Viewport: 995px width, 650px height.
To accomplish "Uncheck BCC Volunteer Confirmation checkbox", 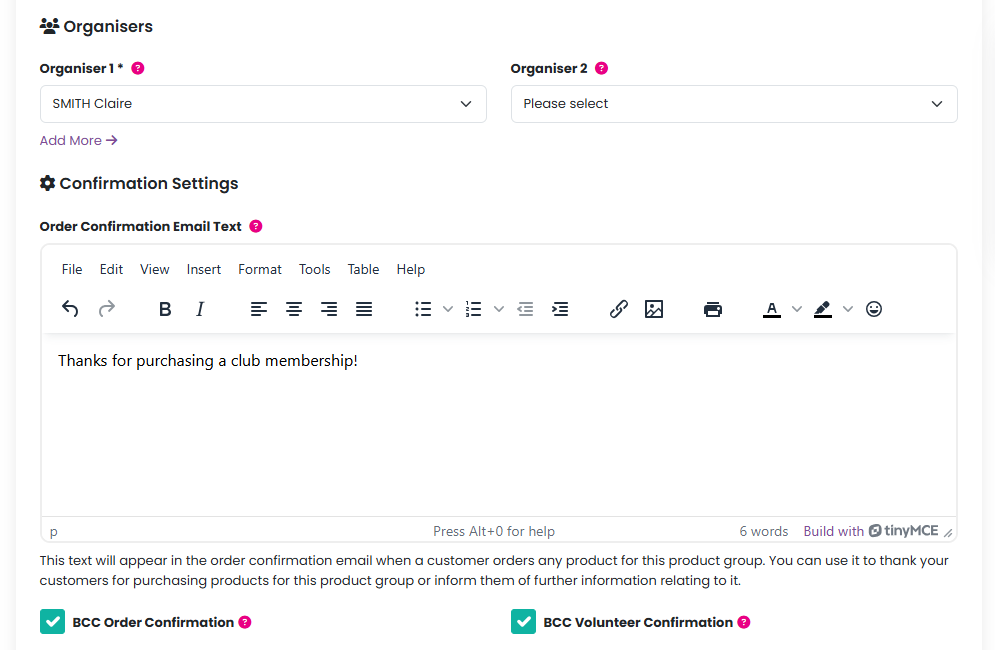I will (x=523, y=621).
